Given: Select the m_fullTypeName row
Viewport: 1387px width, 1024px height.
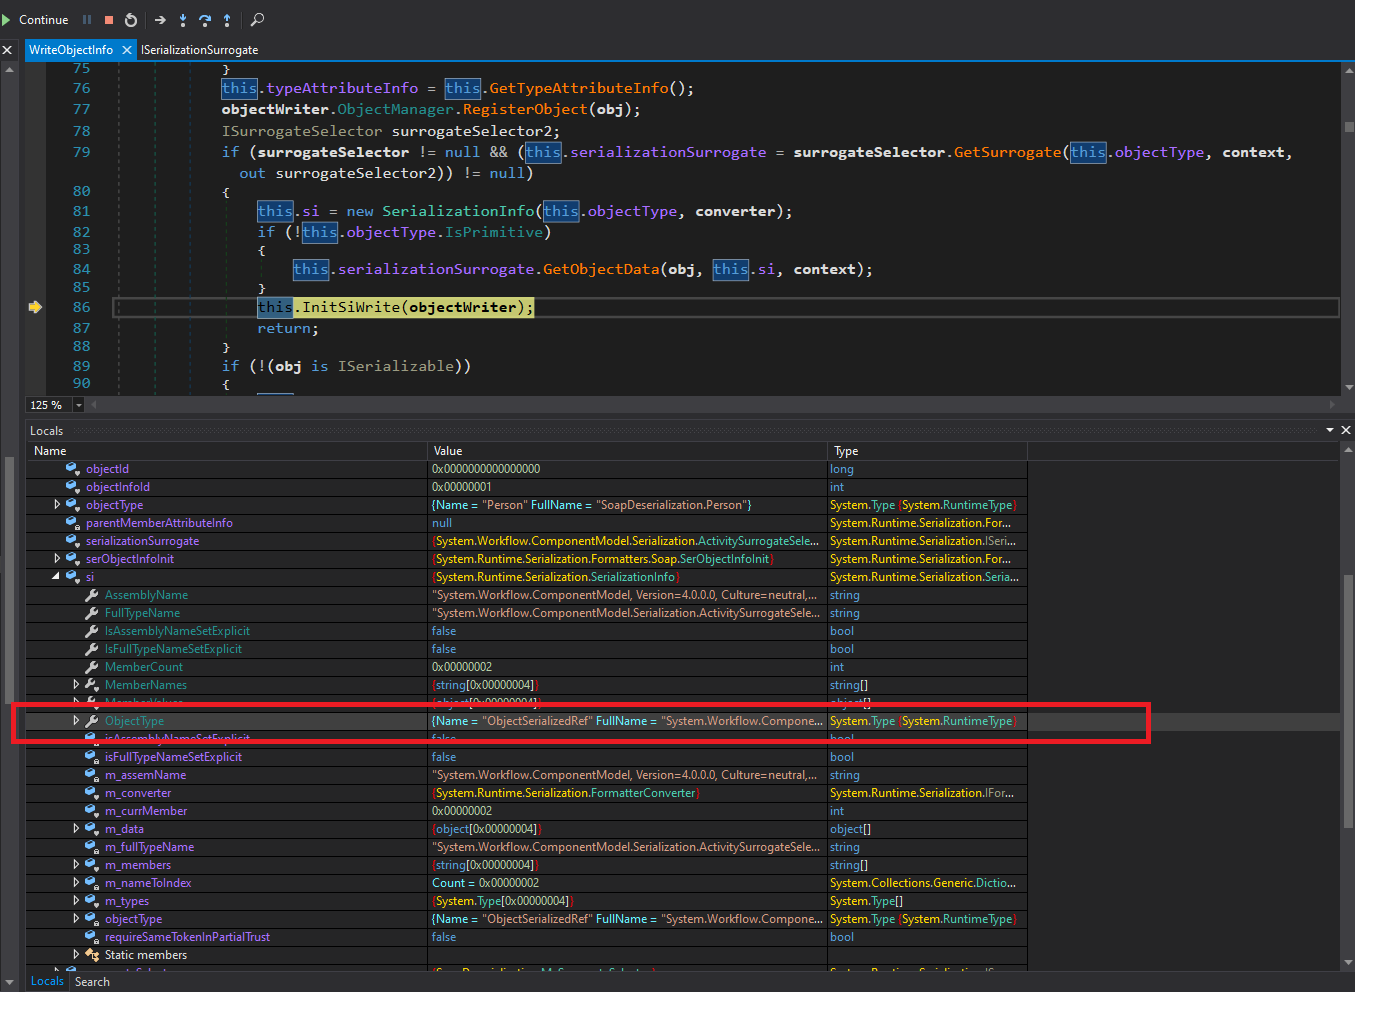Looking at the screenshot, I should pyautogui.click(x=526, y=847).
